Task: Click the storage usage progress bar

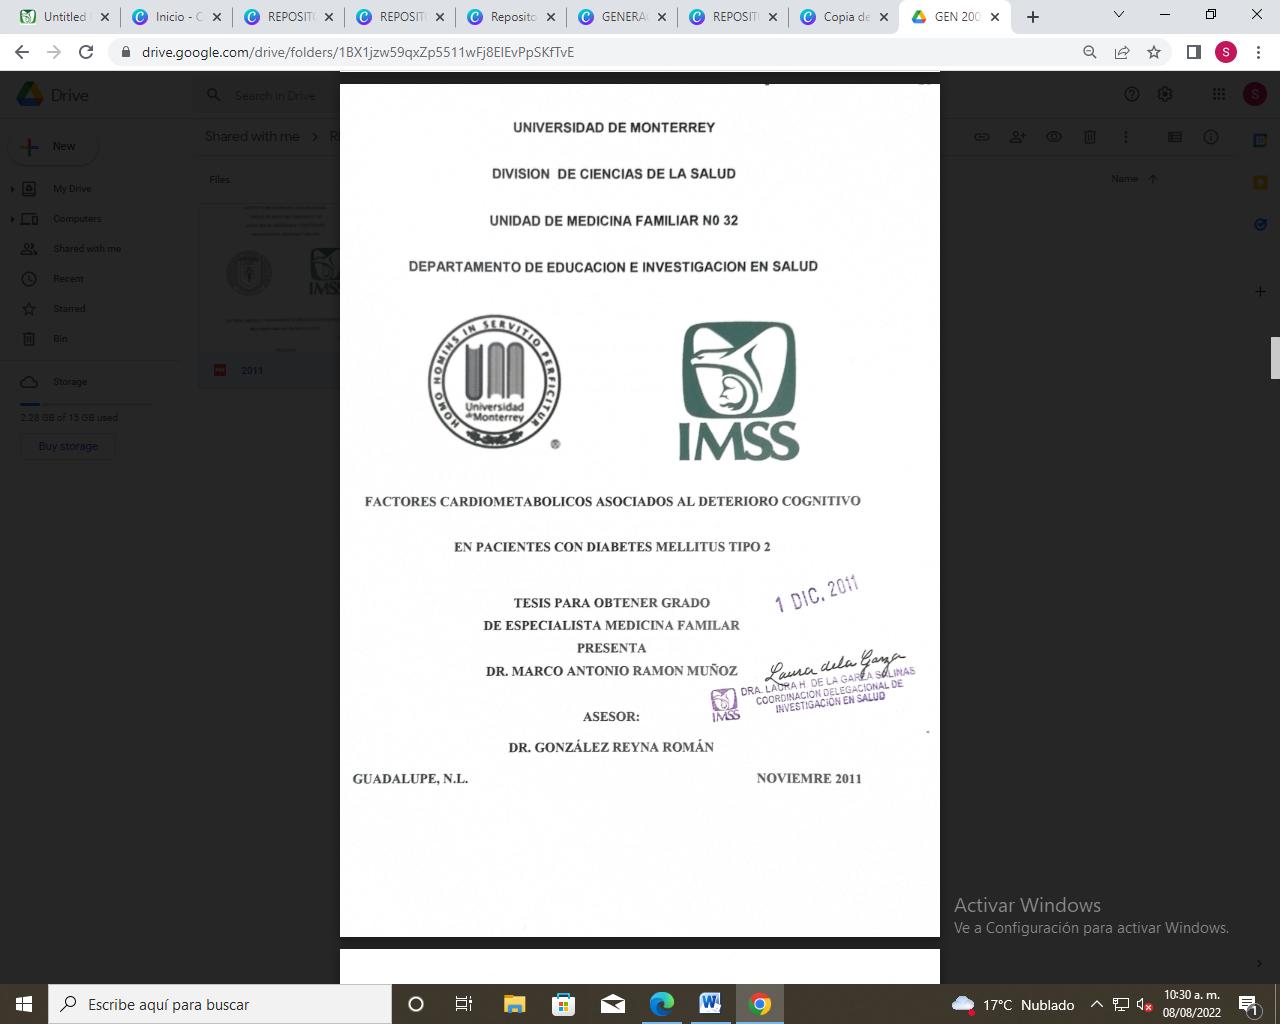Action: click(x=86, y=404)
